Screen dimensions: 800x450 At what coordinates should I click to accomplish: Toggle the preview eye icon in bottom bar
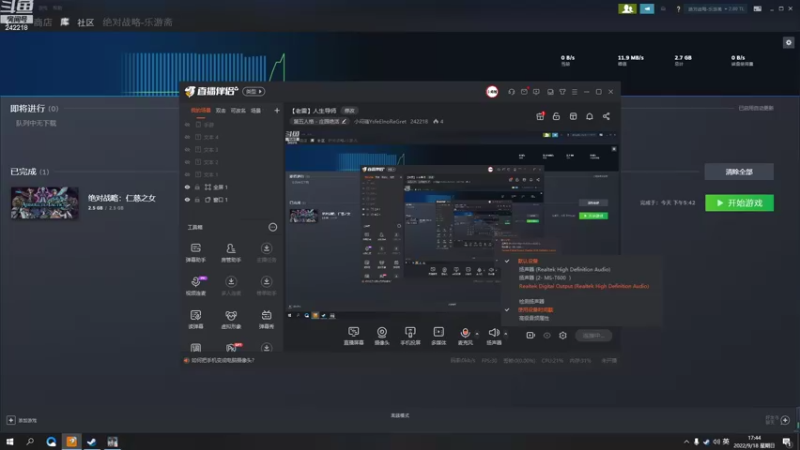(546, 335)
